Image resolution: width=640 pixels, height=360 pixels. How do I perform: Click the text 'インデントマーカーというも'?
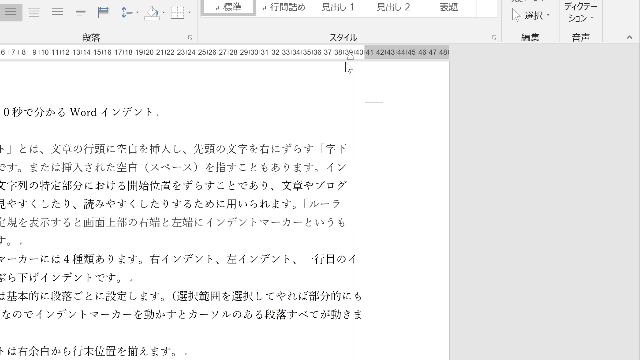click(x=276, y=222)
